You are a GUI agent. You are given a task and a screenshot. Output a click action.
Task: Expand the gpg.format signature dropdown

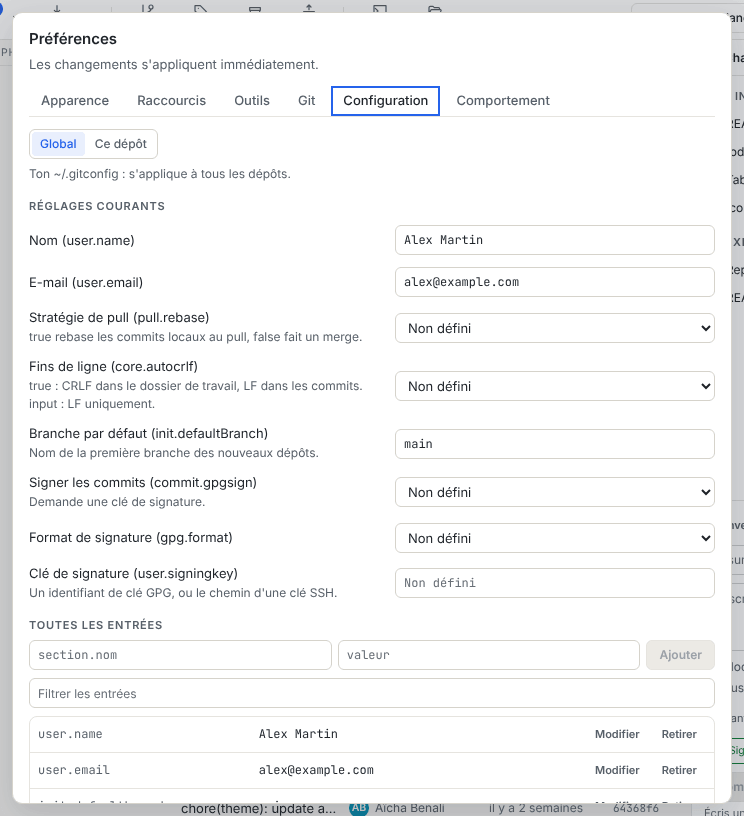click(x=555, y=538)
